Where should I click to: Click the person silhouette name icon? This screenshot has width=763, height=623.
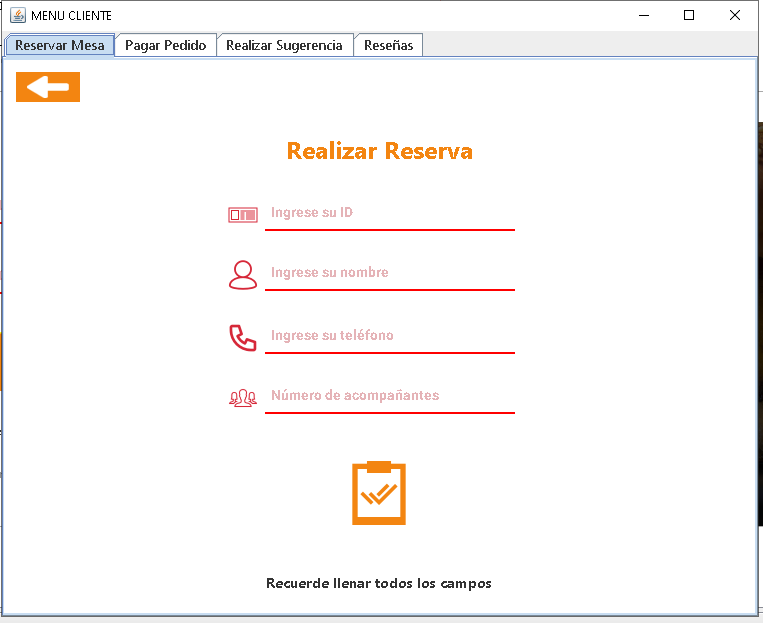point(243,275)
